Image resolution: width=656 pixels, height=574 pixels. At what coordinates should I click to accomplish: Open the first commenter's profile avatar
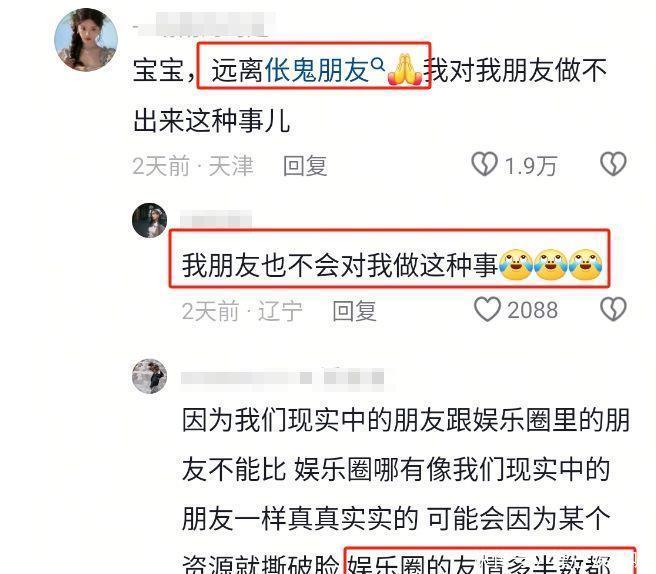(86, 40)
